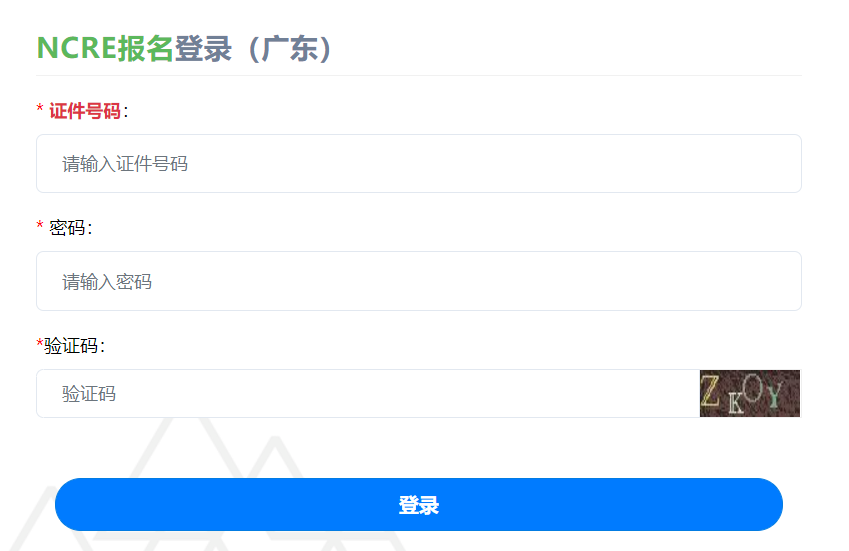This screenshot has height=551, width=849.
Task: Focus the 密码 password field
Action: click(x=418, y=281)
